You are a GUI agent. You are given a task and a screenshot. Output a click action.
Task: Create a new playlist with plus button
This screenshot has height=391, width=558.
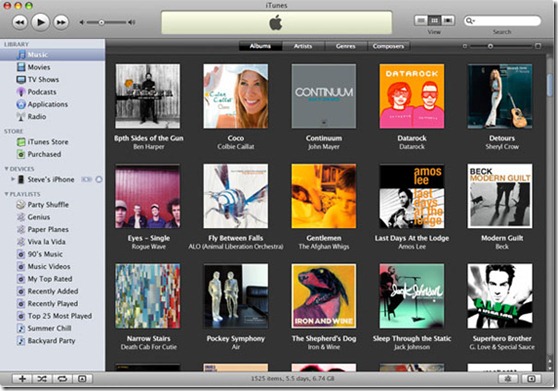pyautogui.click(x=22, y=379)
